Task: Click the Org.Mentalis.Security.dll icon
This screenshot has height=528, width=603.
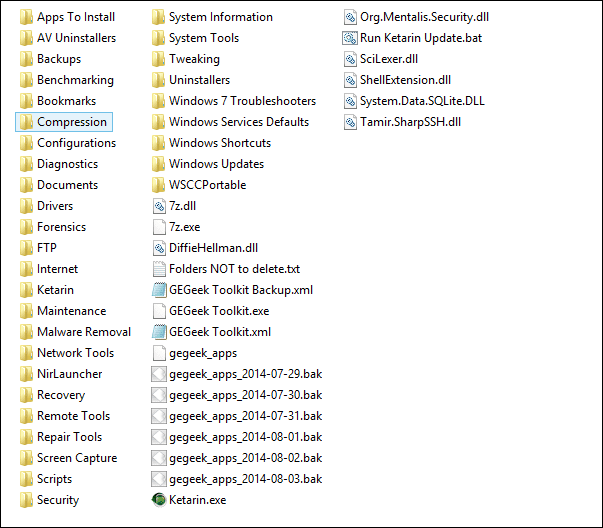Action: (x=350, y=17)
